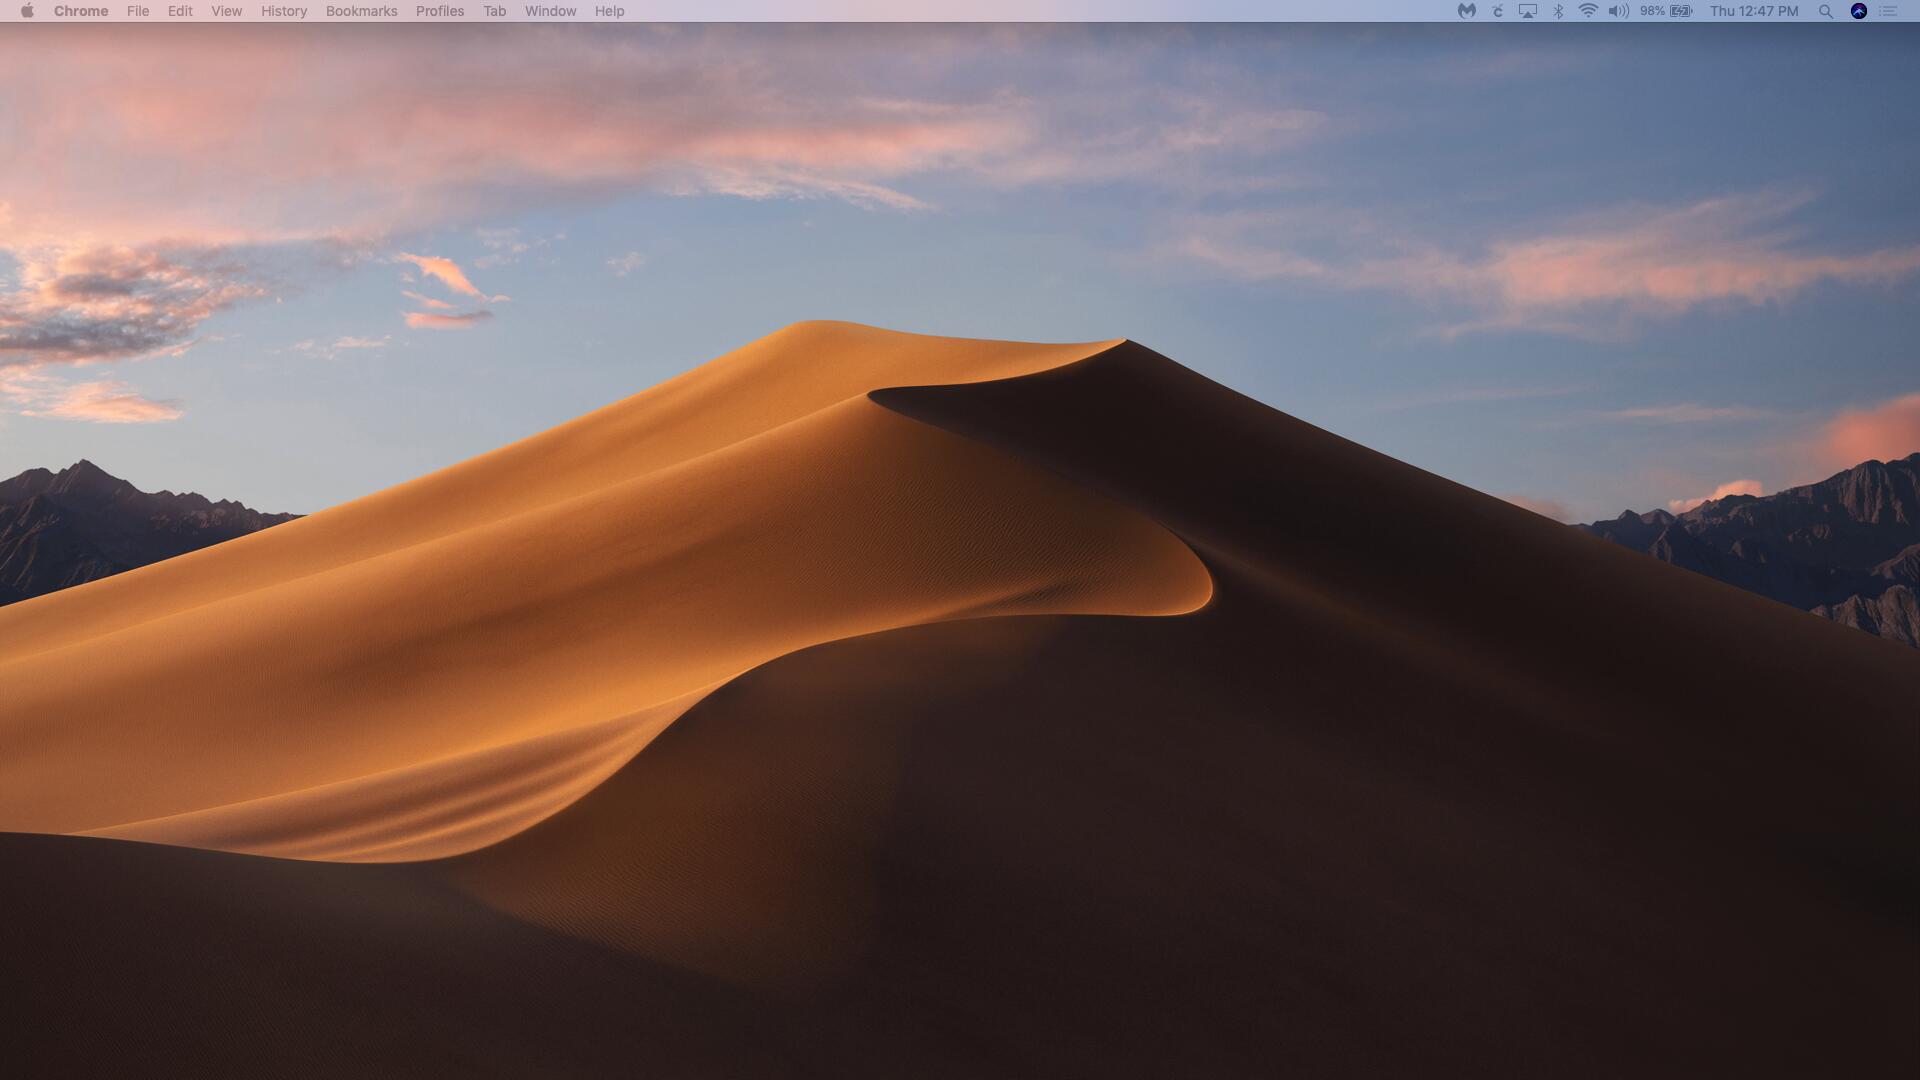Click the Thu 12:47 PM clock
The width and height of the screenshot is (1920, 1080).
1754,11
